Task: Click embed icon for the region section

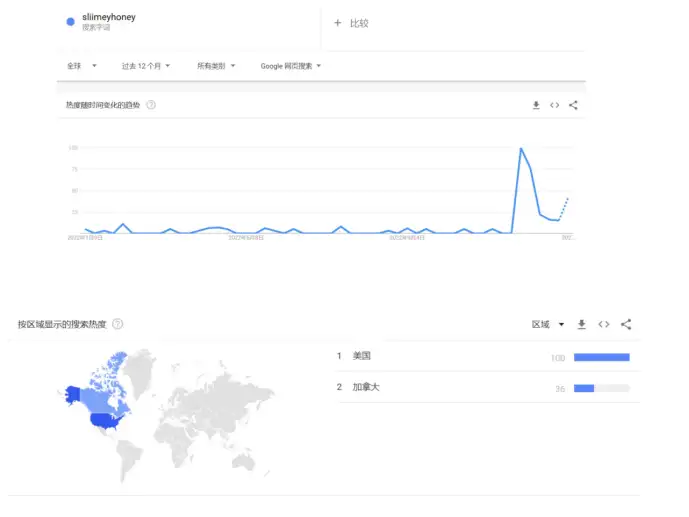Action: [604, 324]
